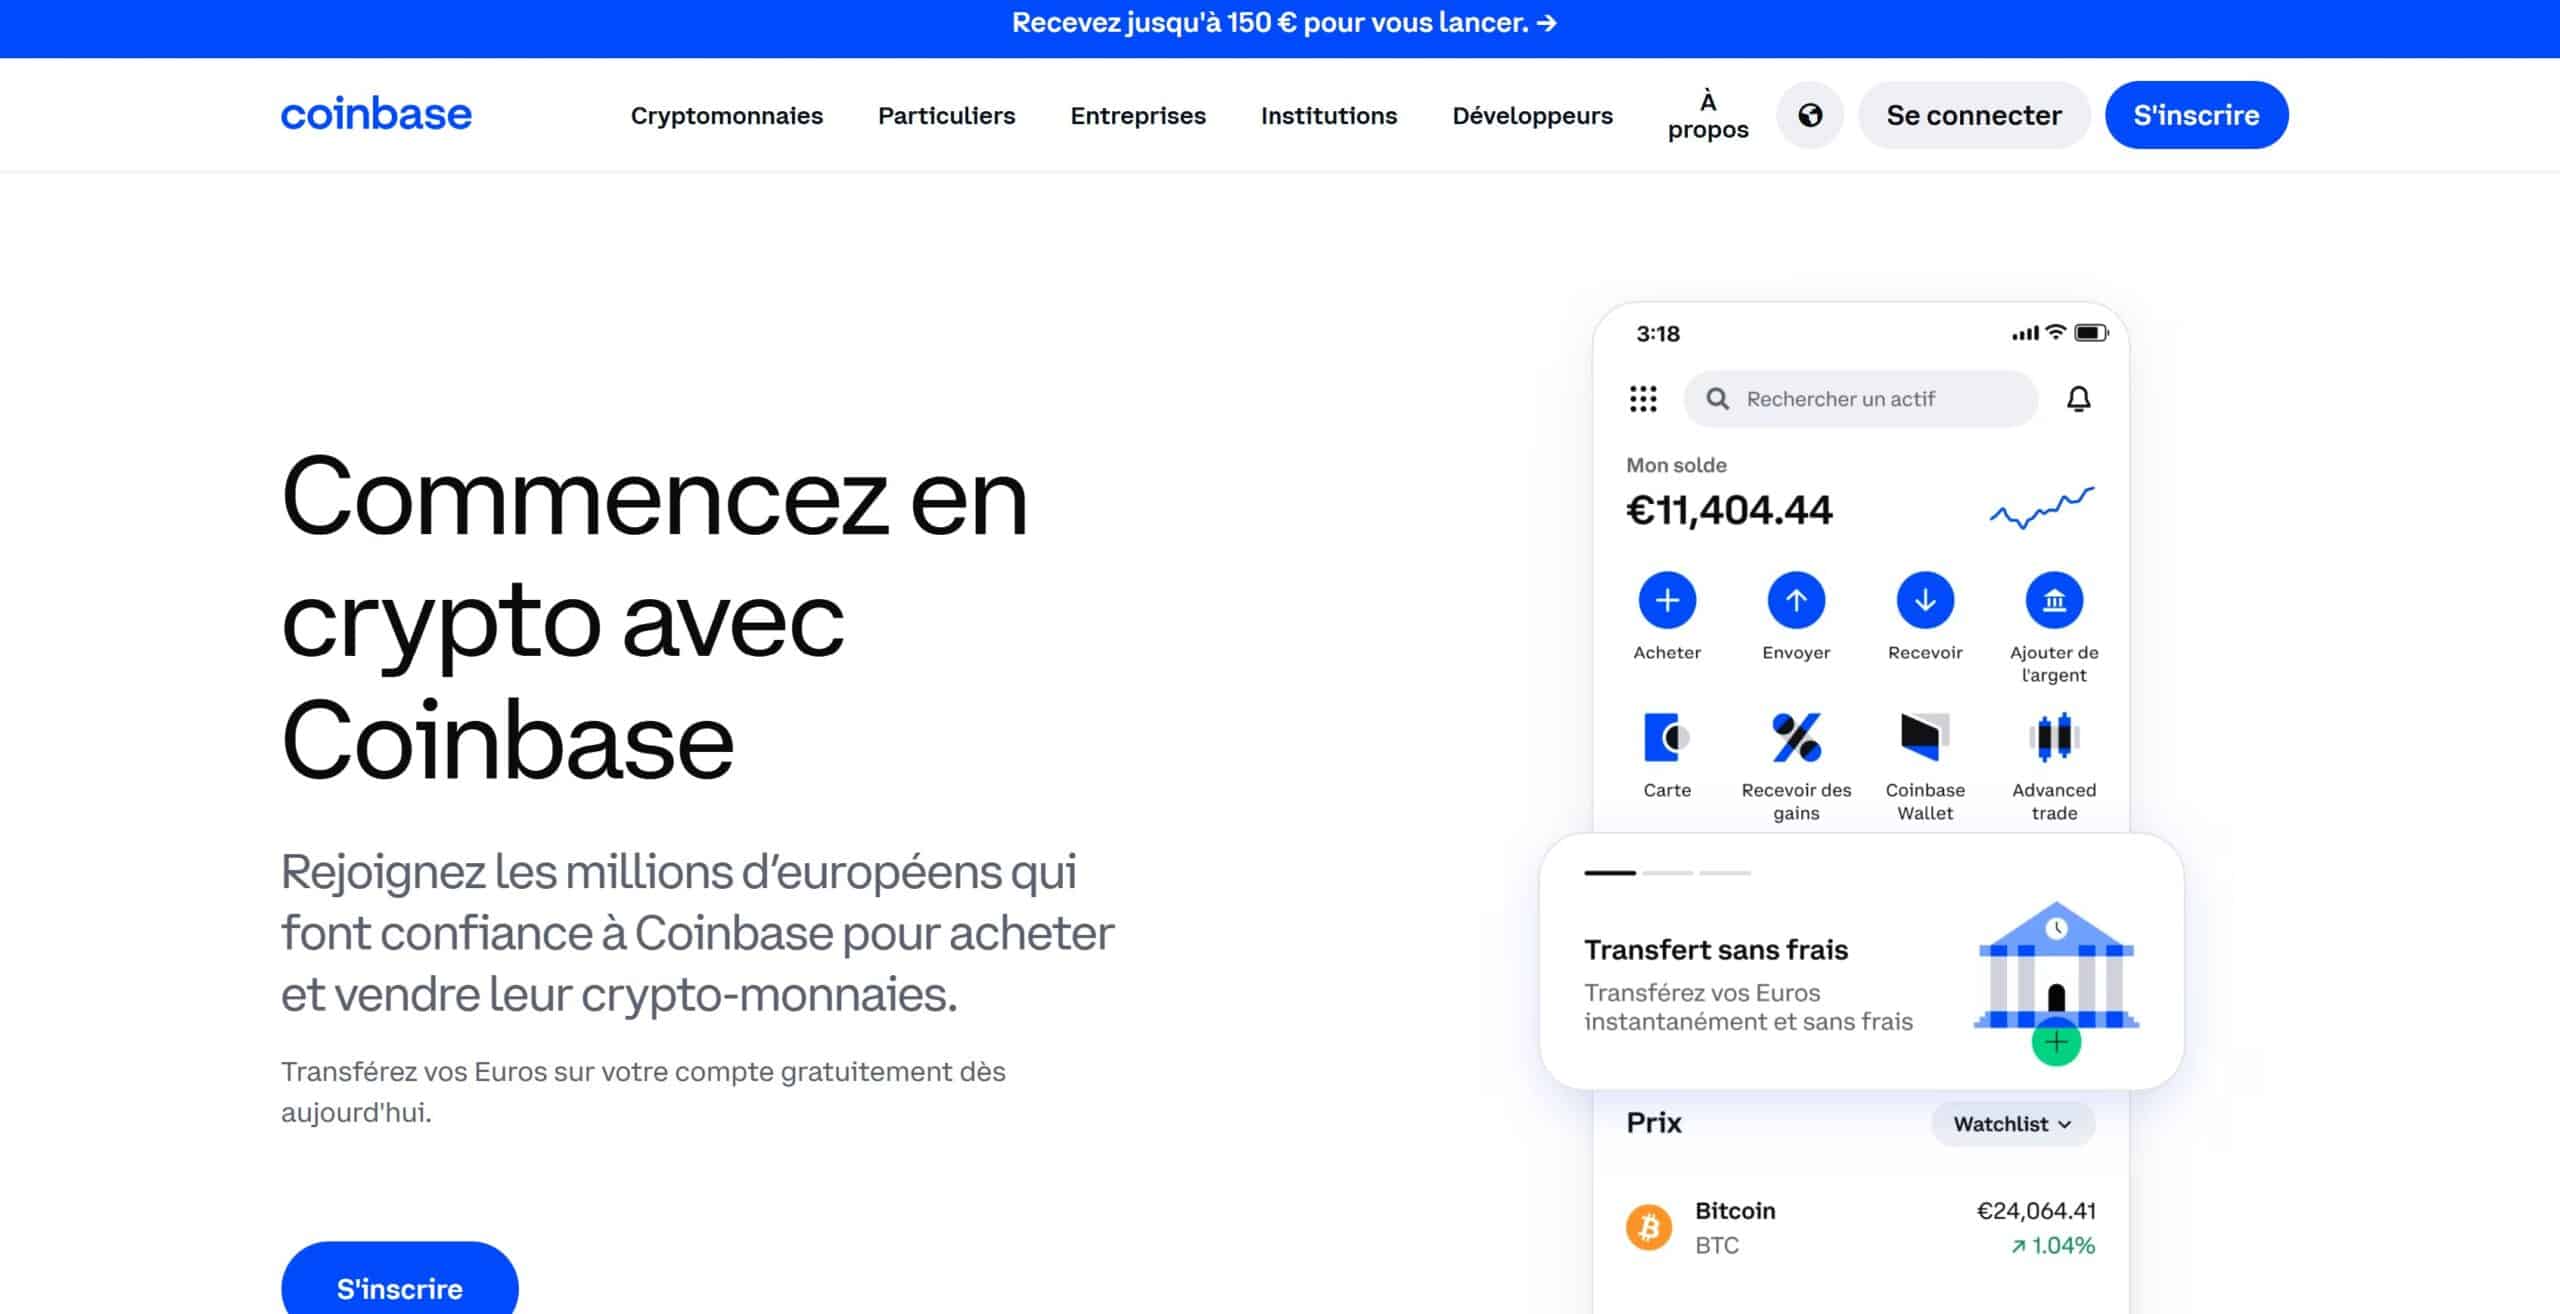The height and width of the screenshot is (1314, 2560).
Task: Click the Wi-Fi status icon
Action: (2056, 332)
